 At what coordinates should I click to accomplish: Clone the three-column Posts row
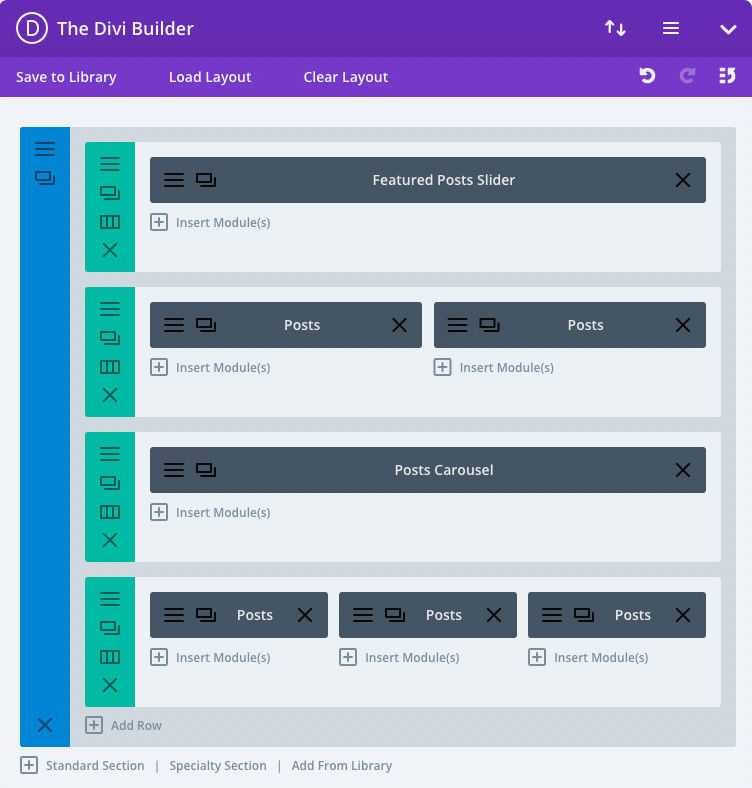110,628
